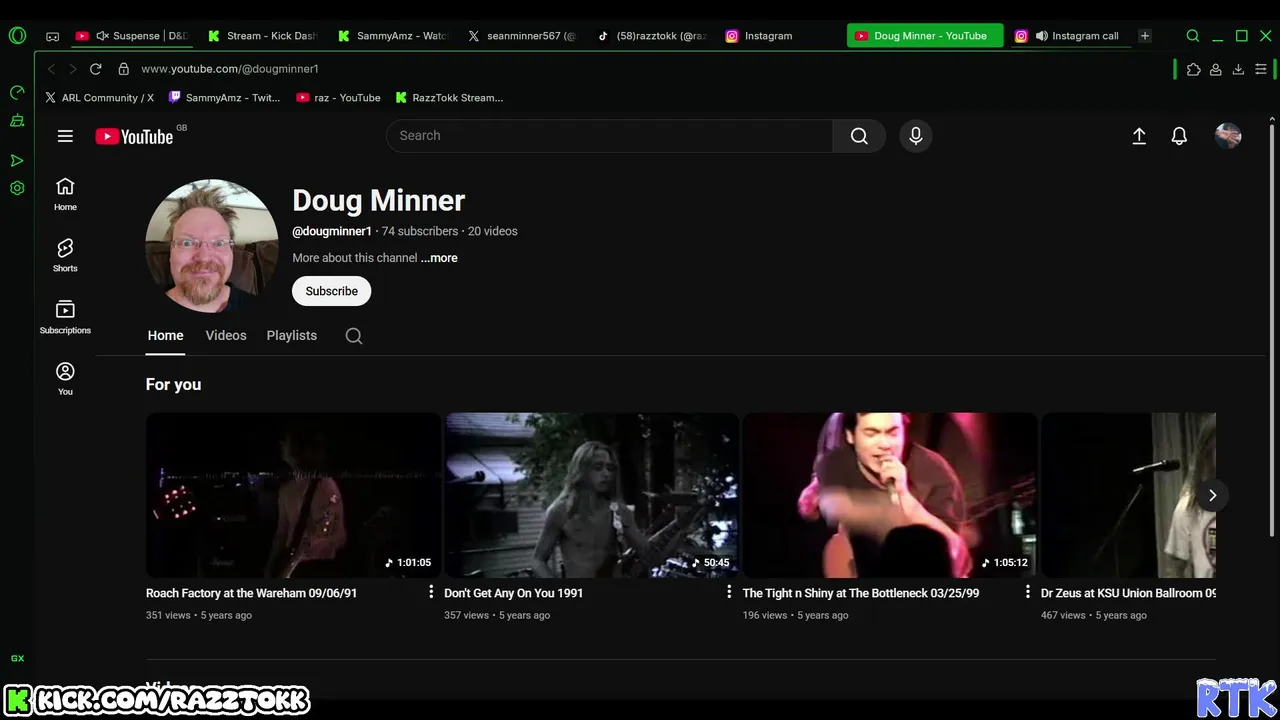
Task: Mute the Instagram call tab speaker icon
Action: click(1042, 36)
